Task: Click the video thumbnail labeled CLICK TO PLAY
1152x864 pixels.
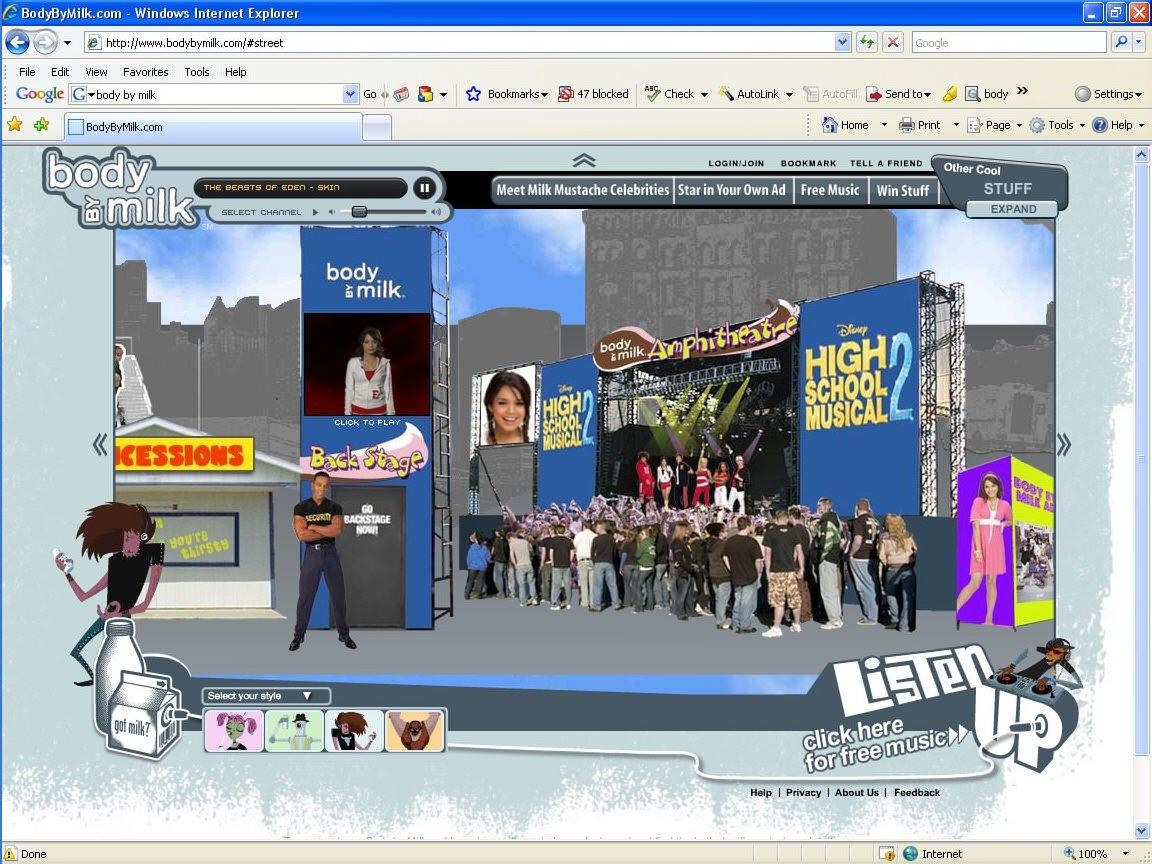Action: (367, 365)
